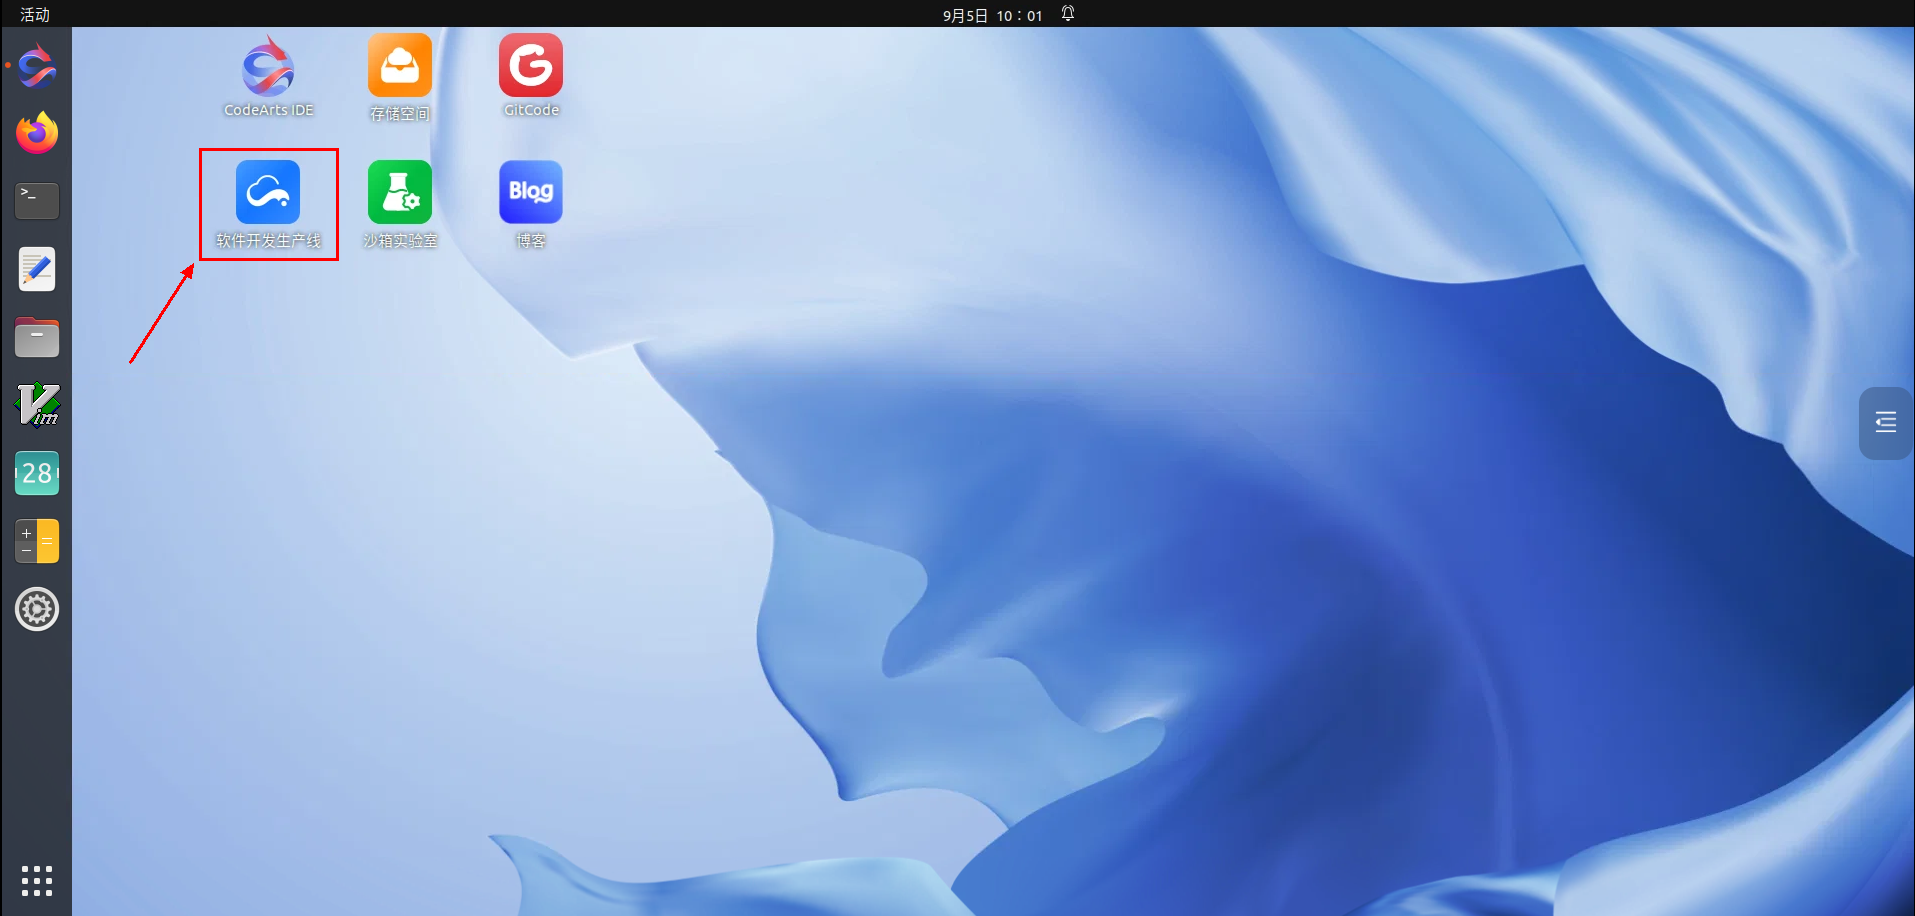Launch Terminal from the dock
This screenshot has width=1915, height=916.
click(x=37, y=201)
